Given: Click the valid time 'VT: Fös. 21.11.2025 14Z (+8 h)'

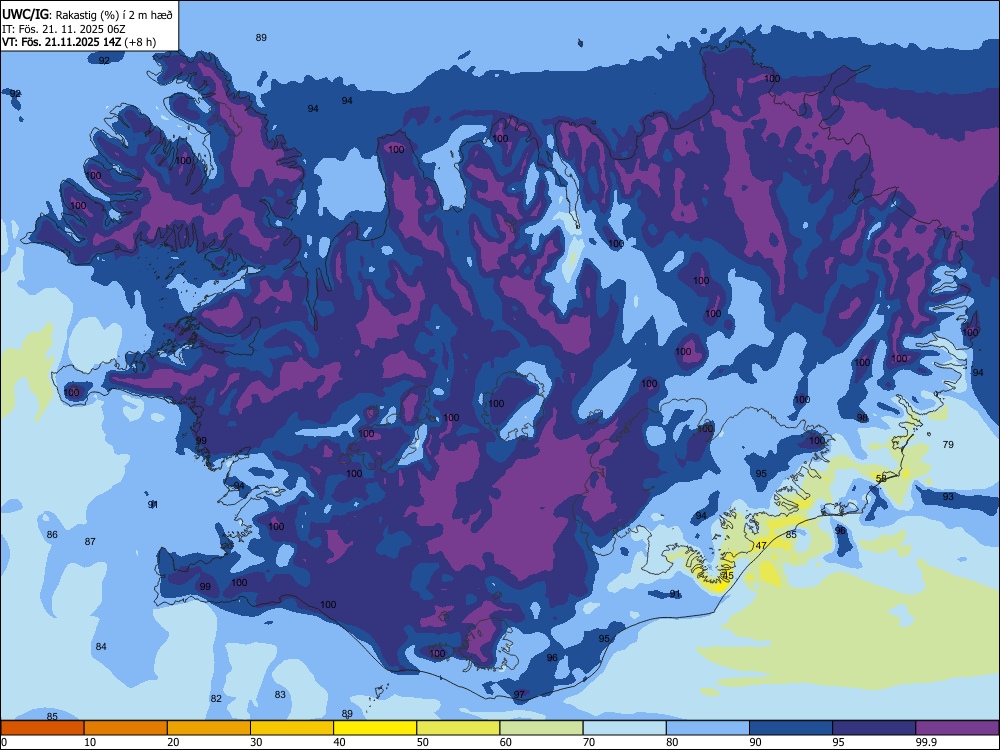Looking at the screenshot, I should [79, 42].
